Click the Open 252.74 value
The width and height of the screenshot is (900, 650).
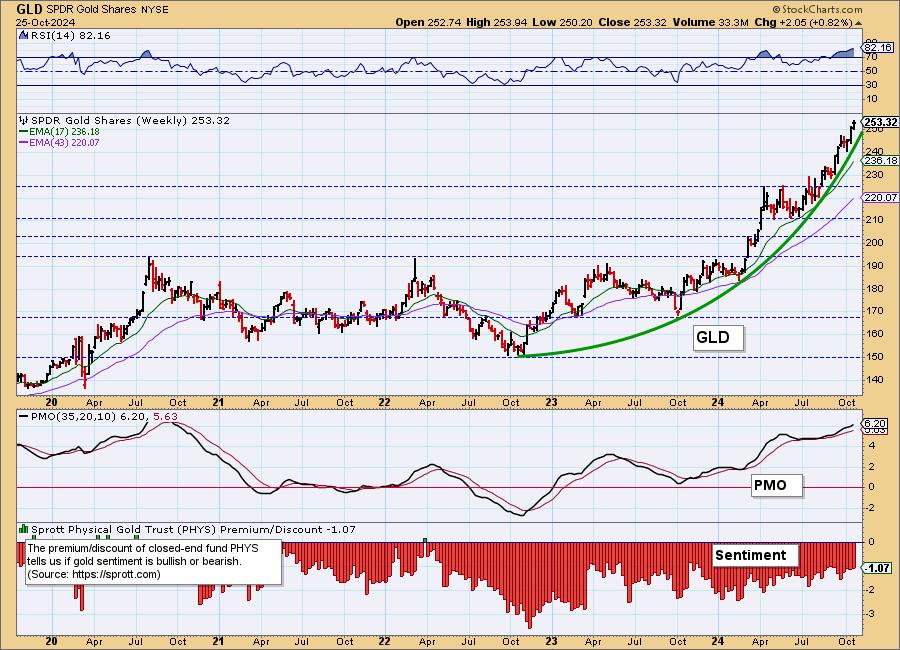click(x=428, y=22)
